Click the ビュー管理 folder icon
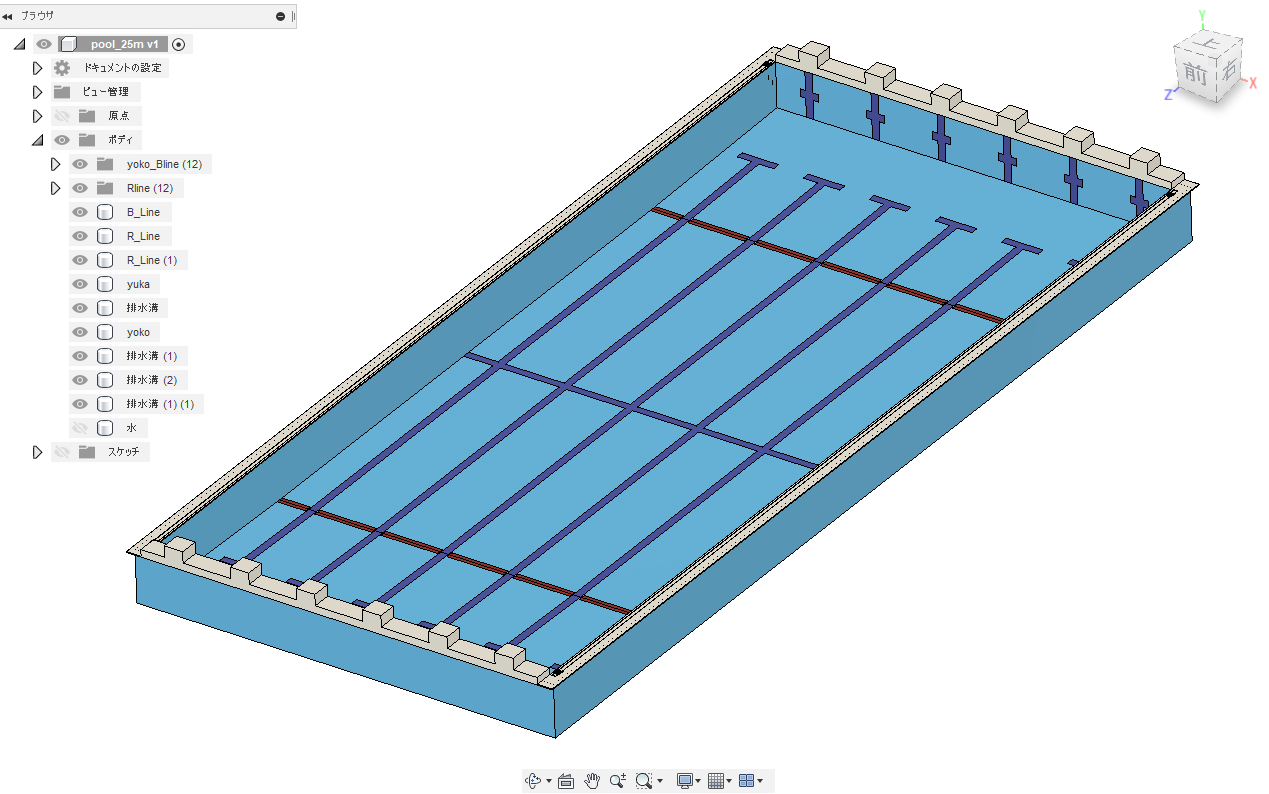This screenshot has width=1269, height=794. coord(62,92)
